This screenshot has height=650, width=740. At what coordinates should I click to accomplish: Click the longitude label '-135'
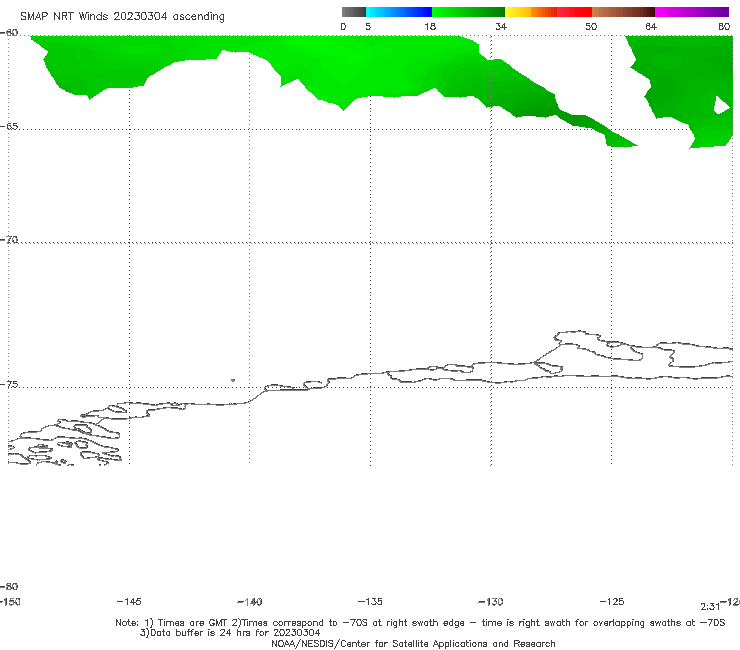tap(370, 601)
